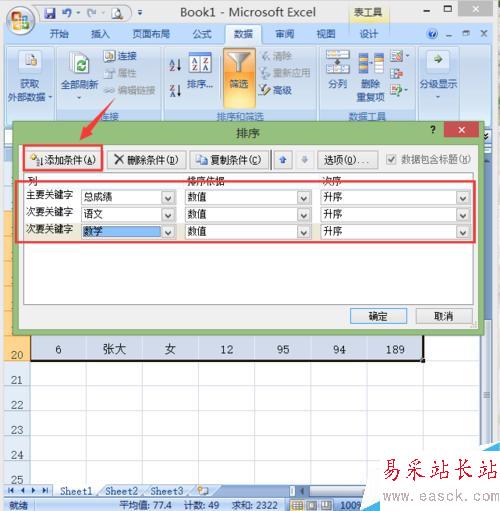Sort descending Z to A icon
The image size is (500, 511).
pyautogui.click(x=175, y=90)
